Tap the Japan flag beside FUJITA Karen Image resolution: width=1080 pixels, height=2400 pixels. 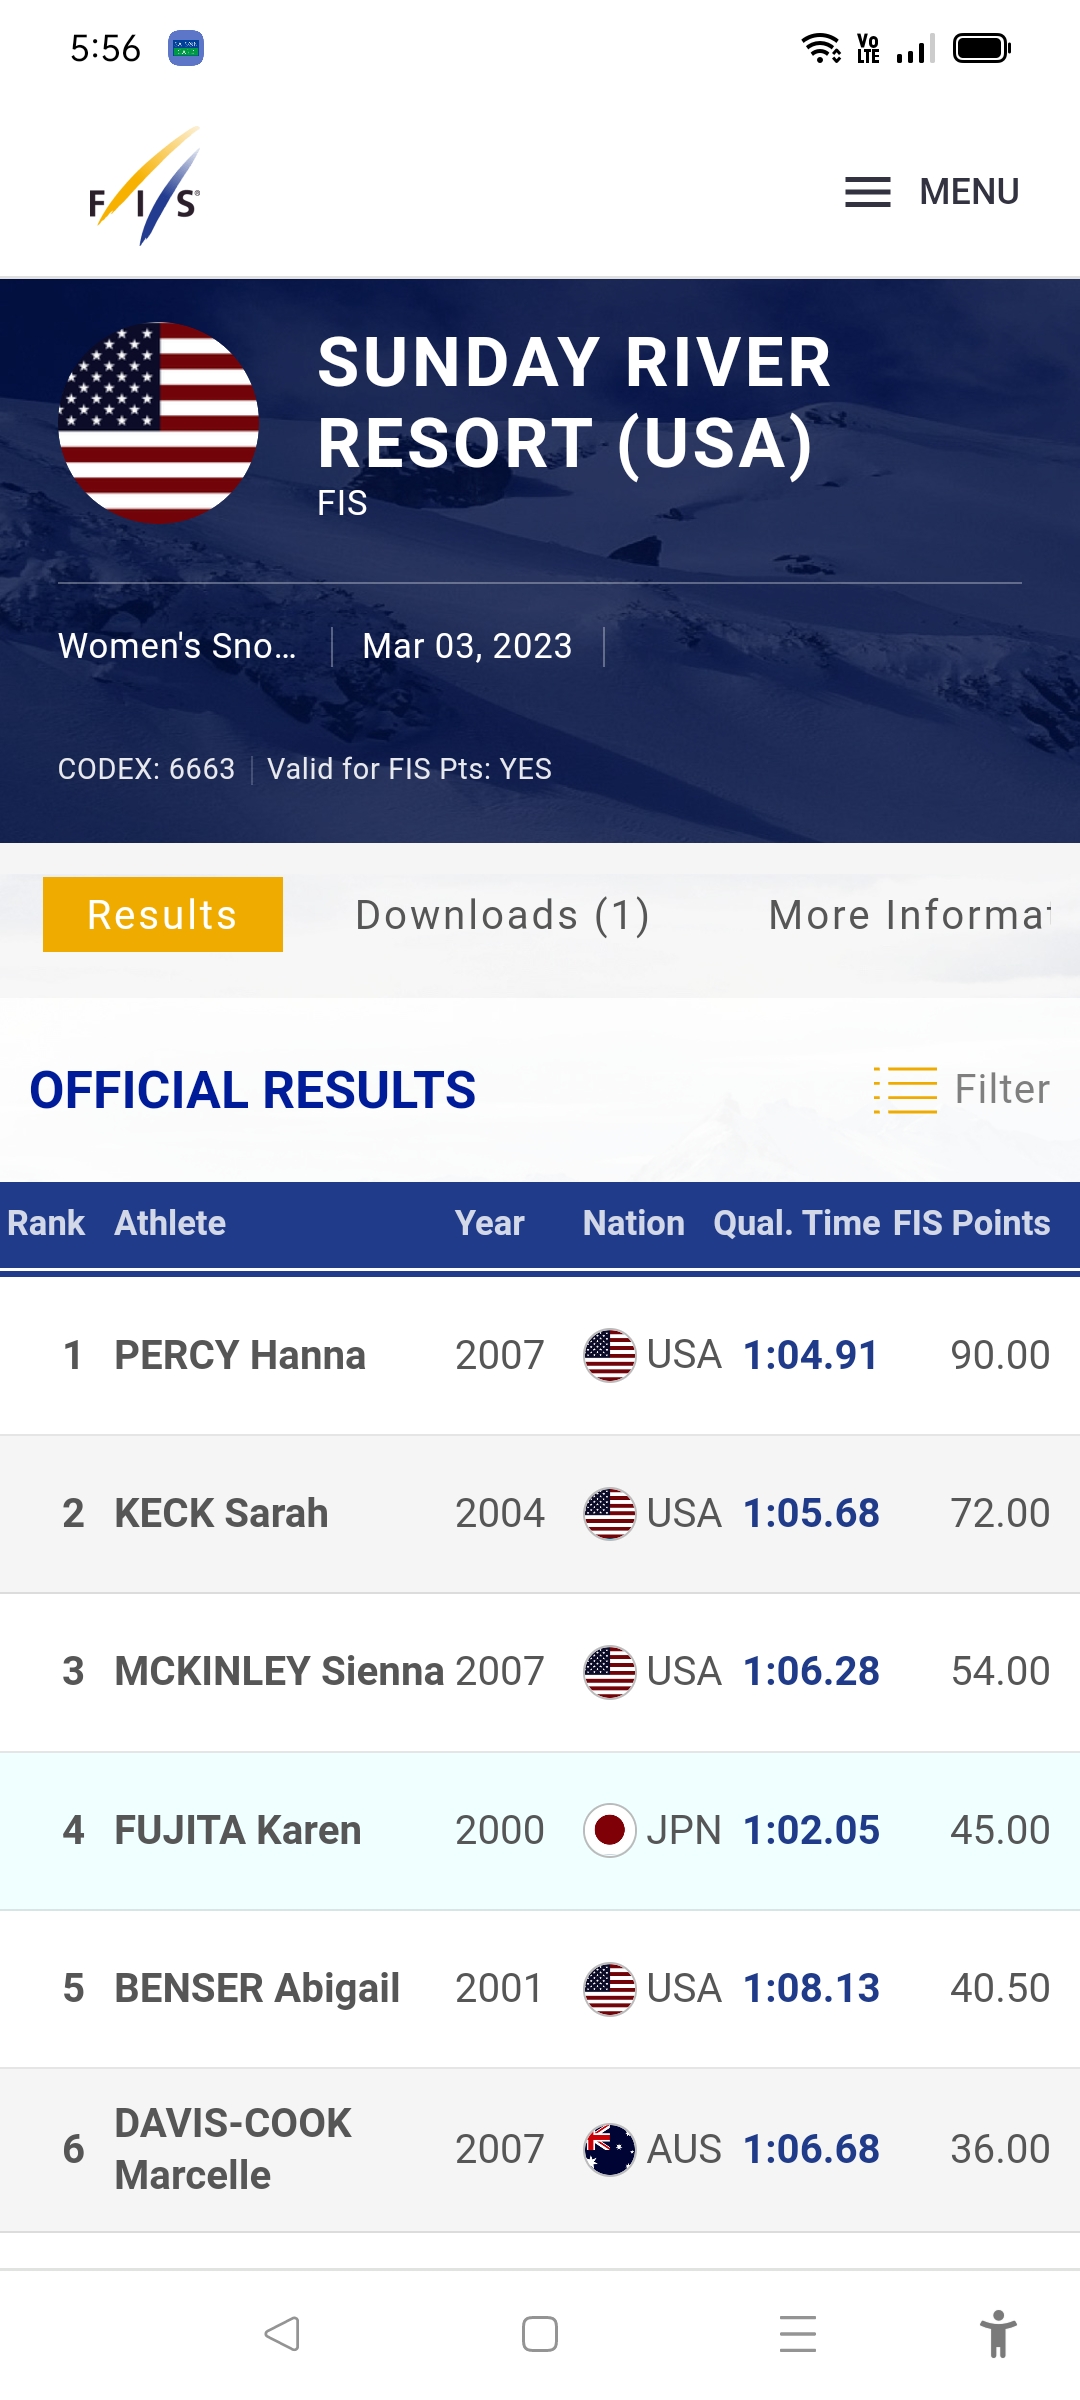[609, 1830]
